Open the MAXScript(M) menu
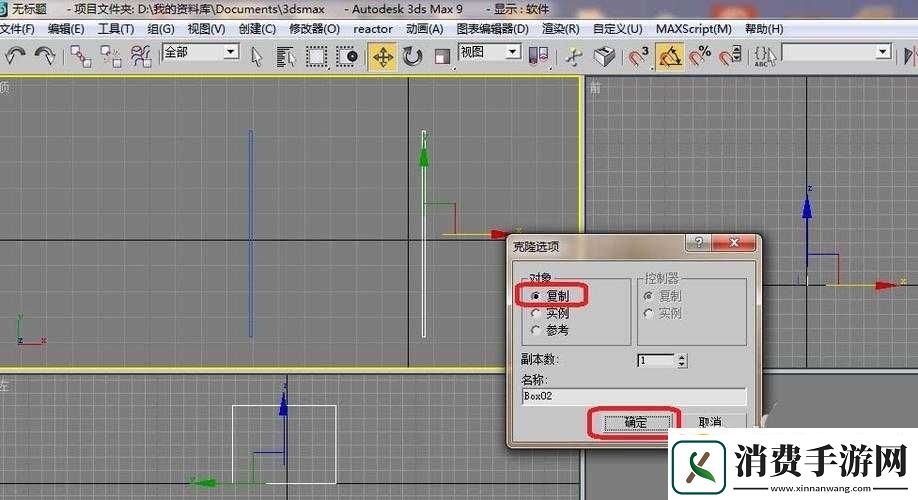This screenshot has height=500, width=918. pos(694,29)
